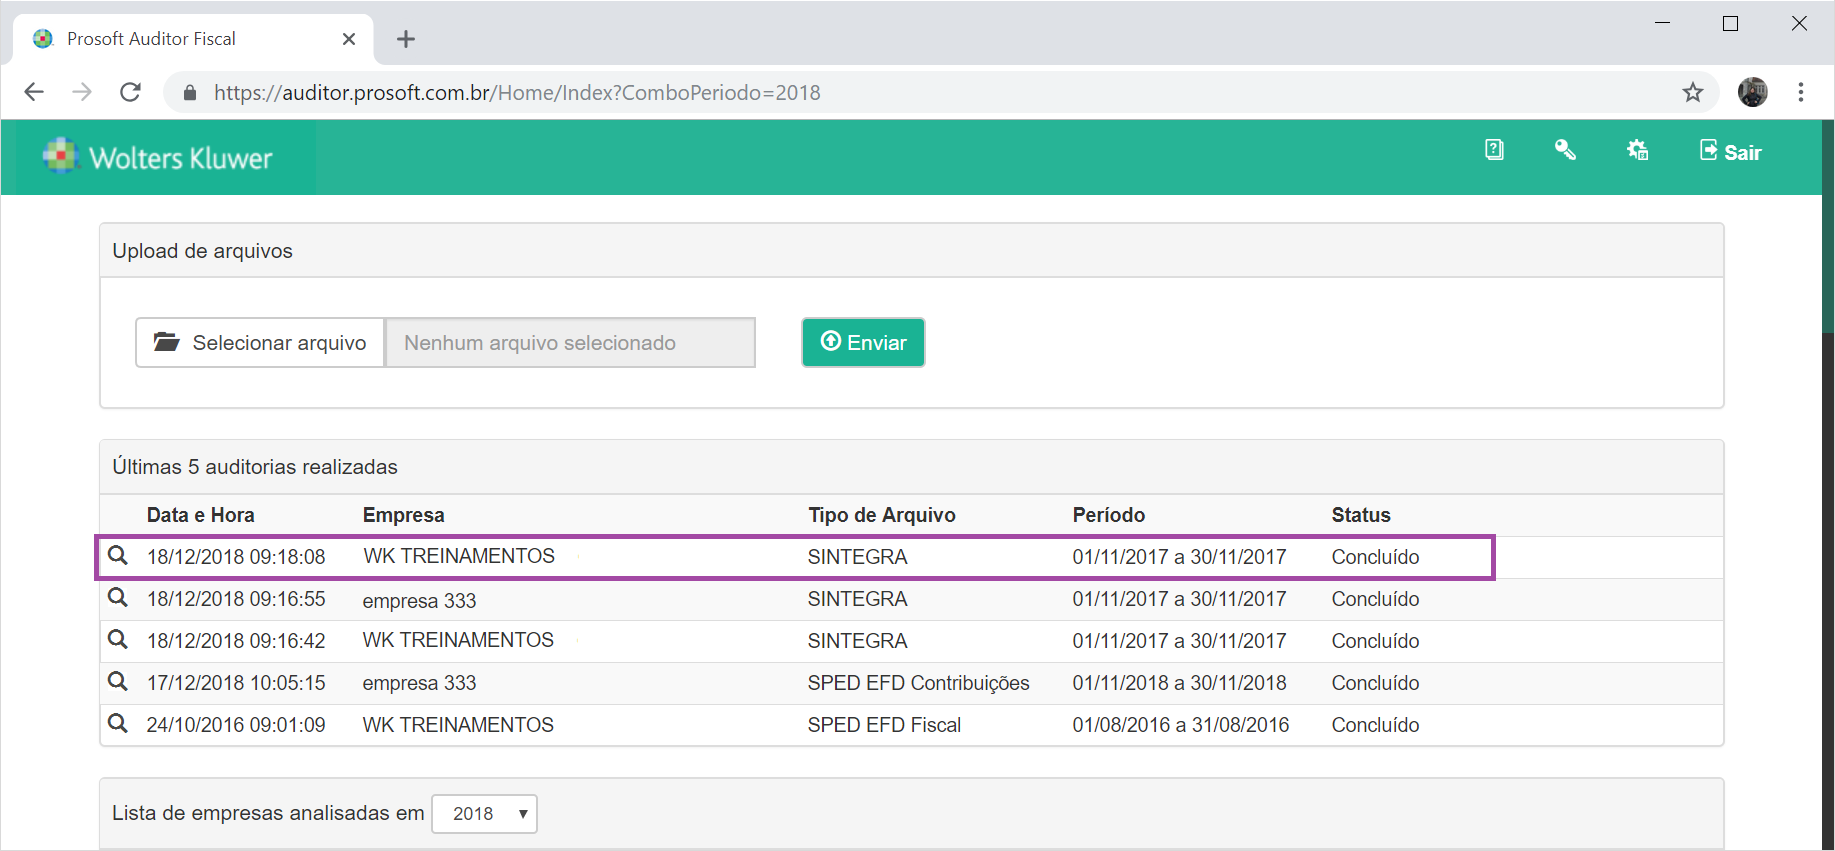Image resolution: width=1835 pixels, height=851 pixels.
Task: Bookmark this page with star icon
Action: click(1693, 92)
